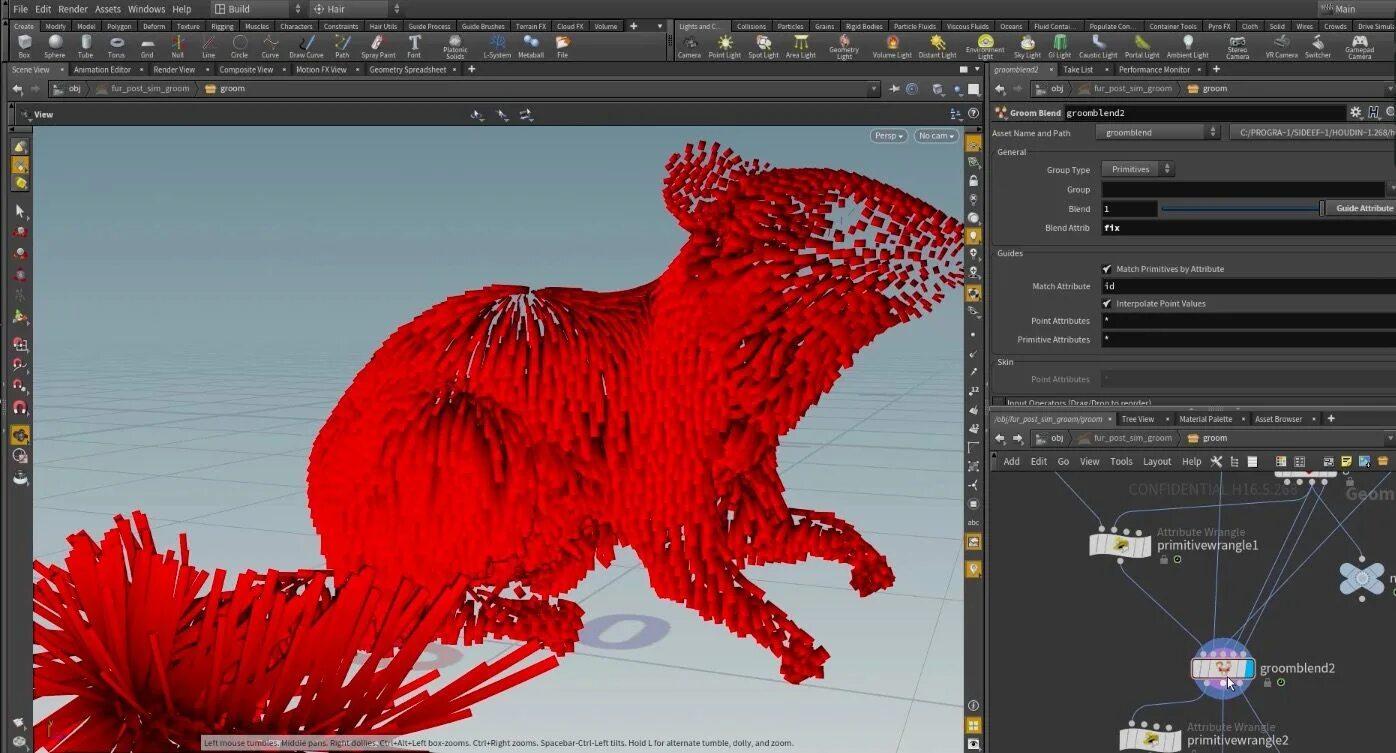Open the Render menu
Screen dimensions: 1396x753
[x=73, y=9]
